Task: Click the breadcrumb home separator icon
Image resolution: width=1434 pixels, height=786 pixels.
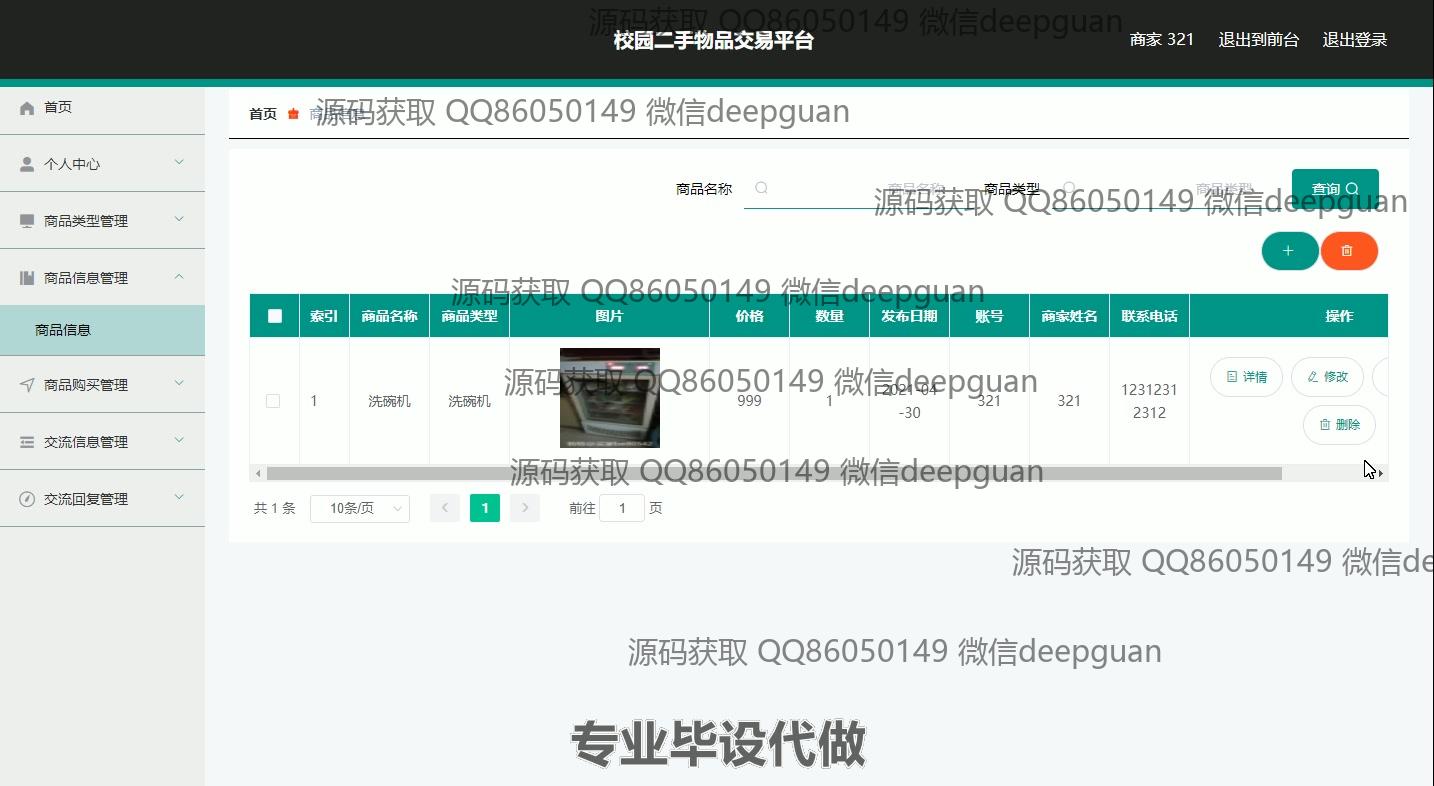Action: [x=293, y=114]
